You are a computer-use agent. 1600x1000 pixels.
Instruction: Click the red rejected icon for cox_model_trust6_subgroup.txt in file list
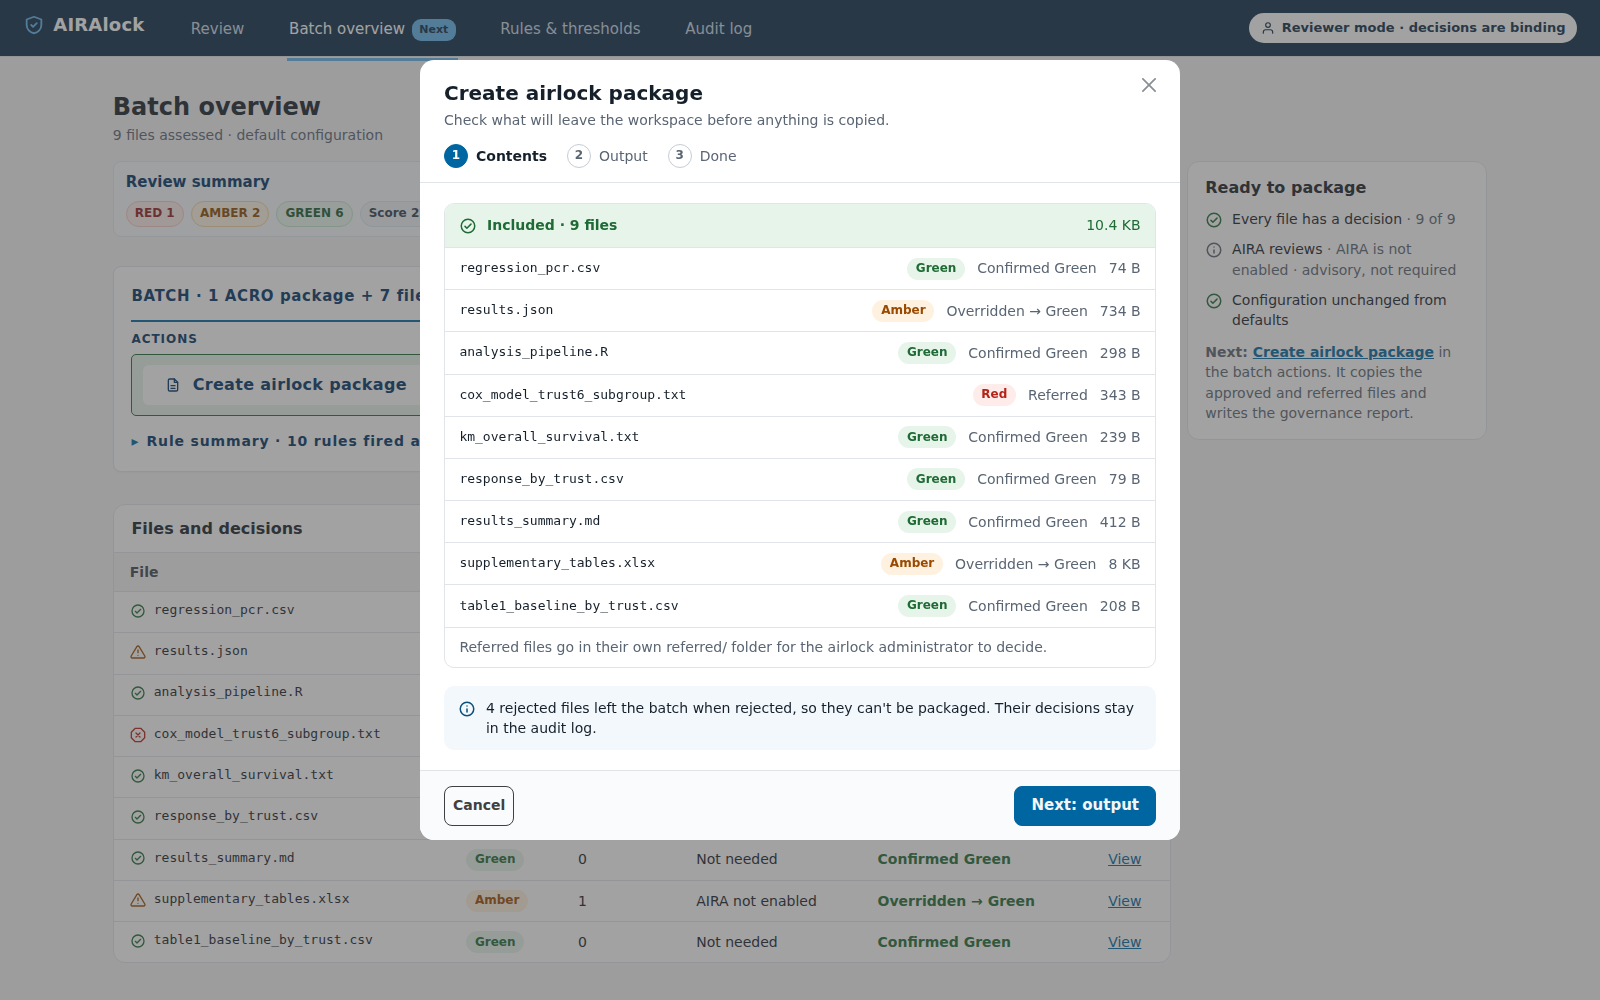click(138, 735)
